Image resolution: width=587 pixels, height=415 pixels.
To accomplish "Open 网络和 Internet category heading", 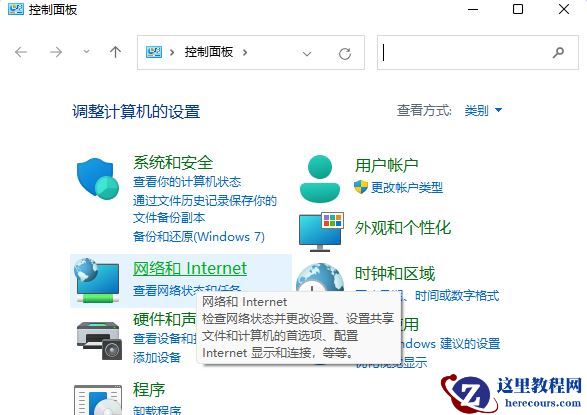I will 190,268.
